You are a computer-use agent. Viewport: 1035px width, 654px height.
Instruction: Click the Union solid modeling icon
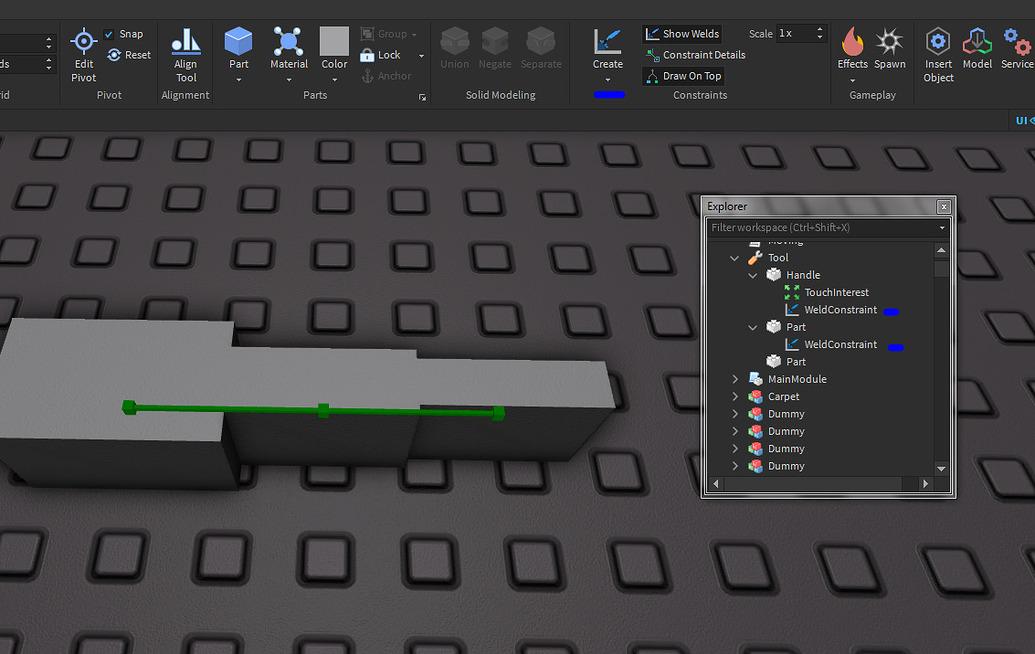pyautogui.click(x=455, y=48)
